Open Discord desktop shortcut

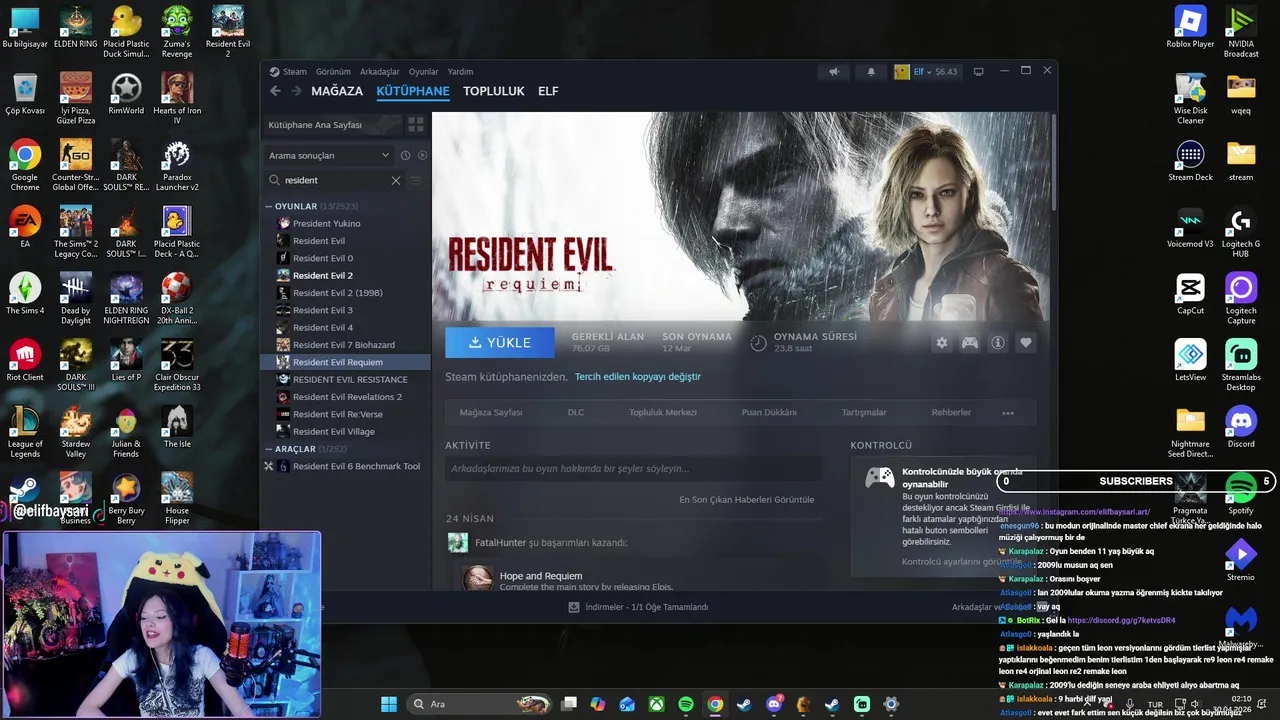pyautogui.click(x=1240, y=428)
